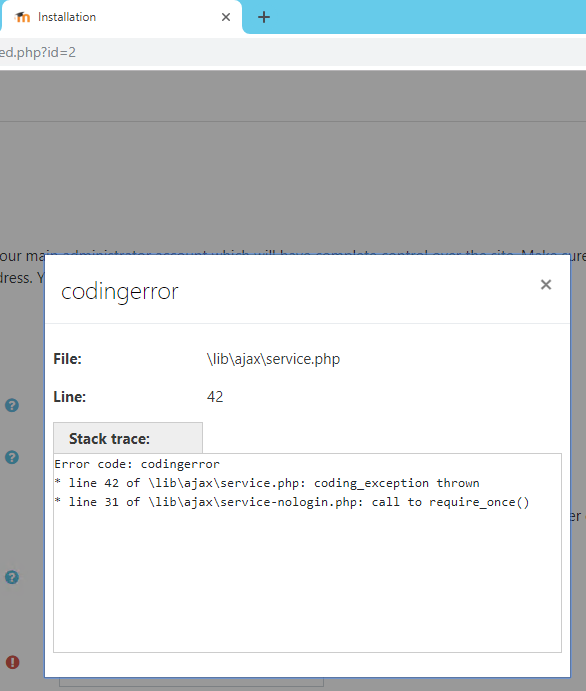Collapse the Stack trace header
The width and height of the screenshot is (586, 691).
(128, 438)
